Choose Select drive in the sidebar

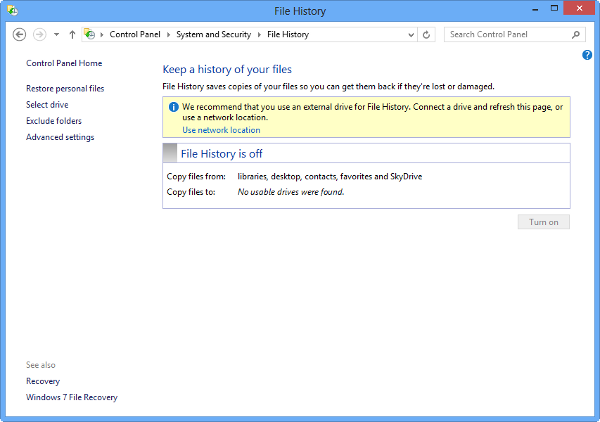[x=47, y=104]
